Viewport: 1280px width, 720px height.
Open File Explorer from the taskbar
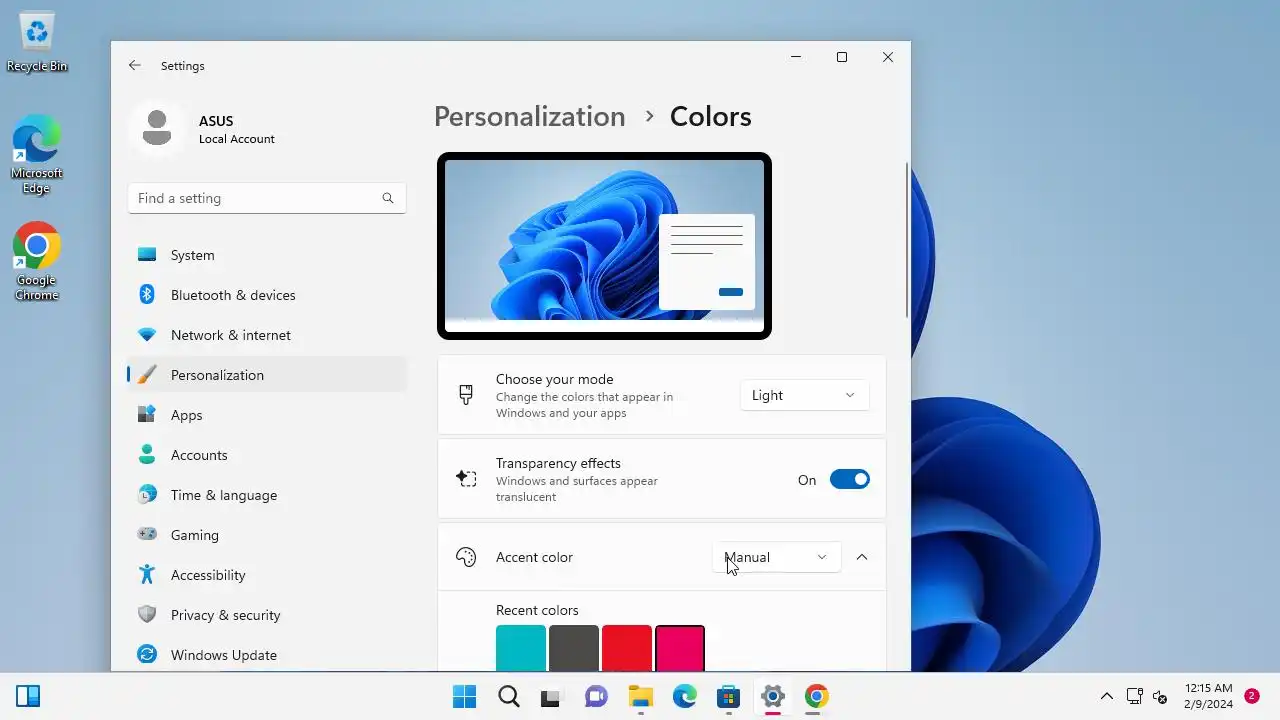coord(640,696)
